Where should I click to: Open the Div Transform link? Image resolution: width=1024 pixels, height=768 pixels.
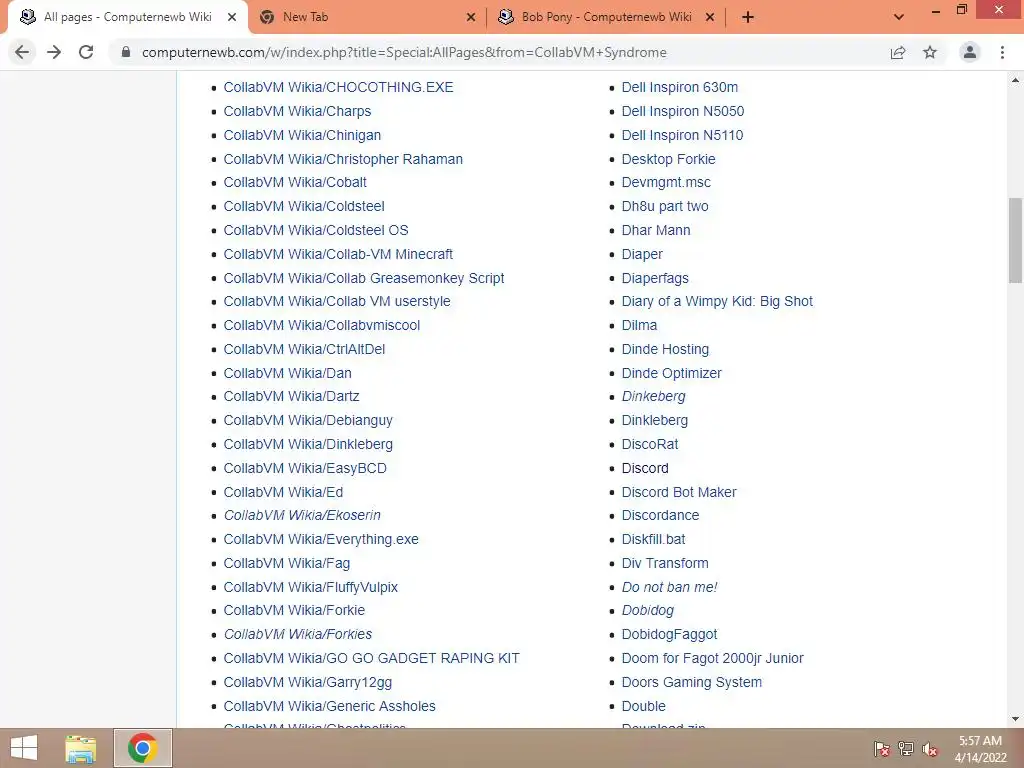coord(665,563)
